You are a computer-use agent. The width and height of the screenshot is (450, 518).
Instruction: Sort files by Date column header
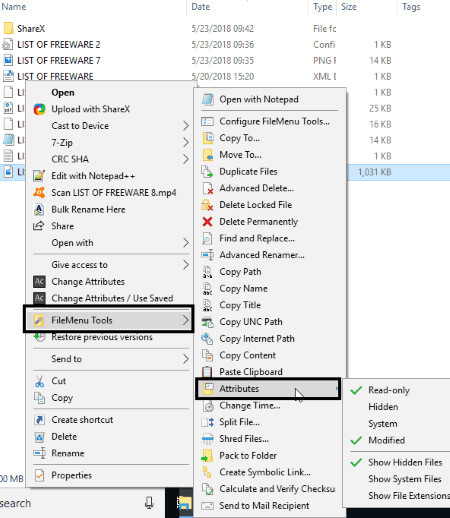point(201,7)
